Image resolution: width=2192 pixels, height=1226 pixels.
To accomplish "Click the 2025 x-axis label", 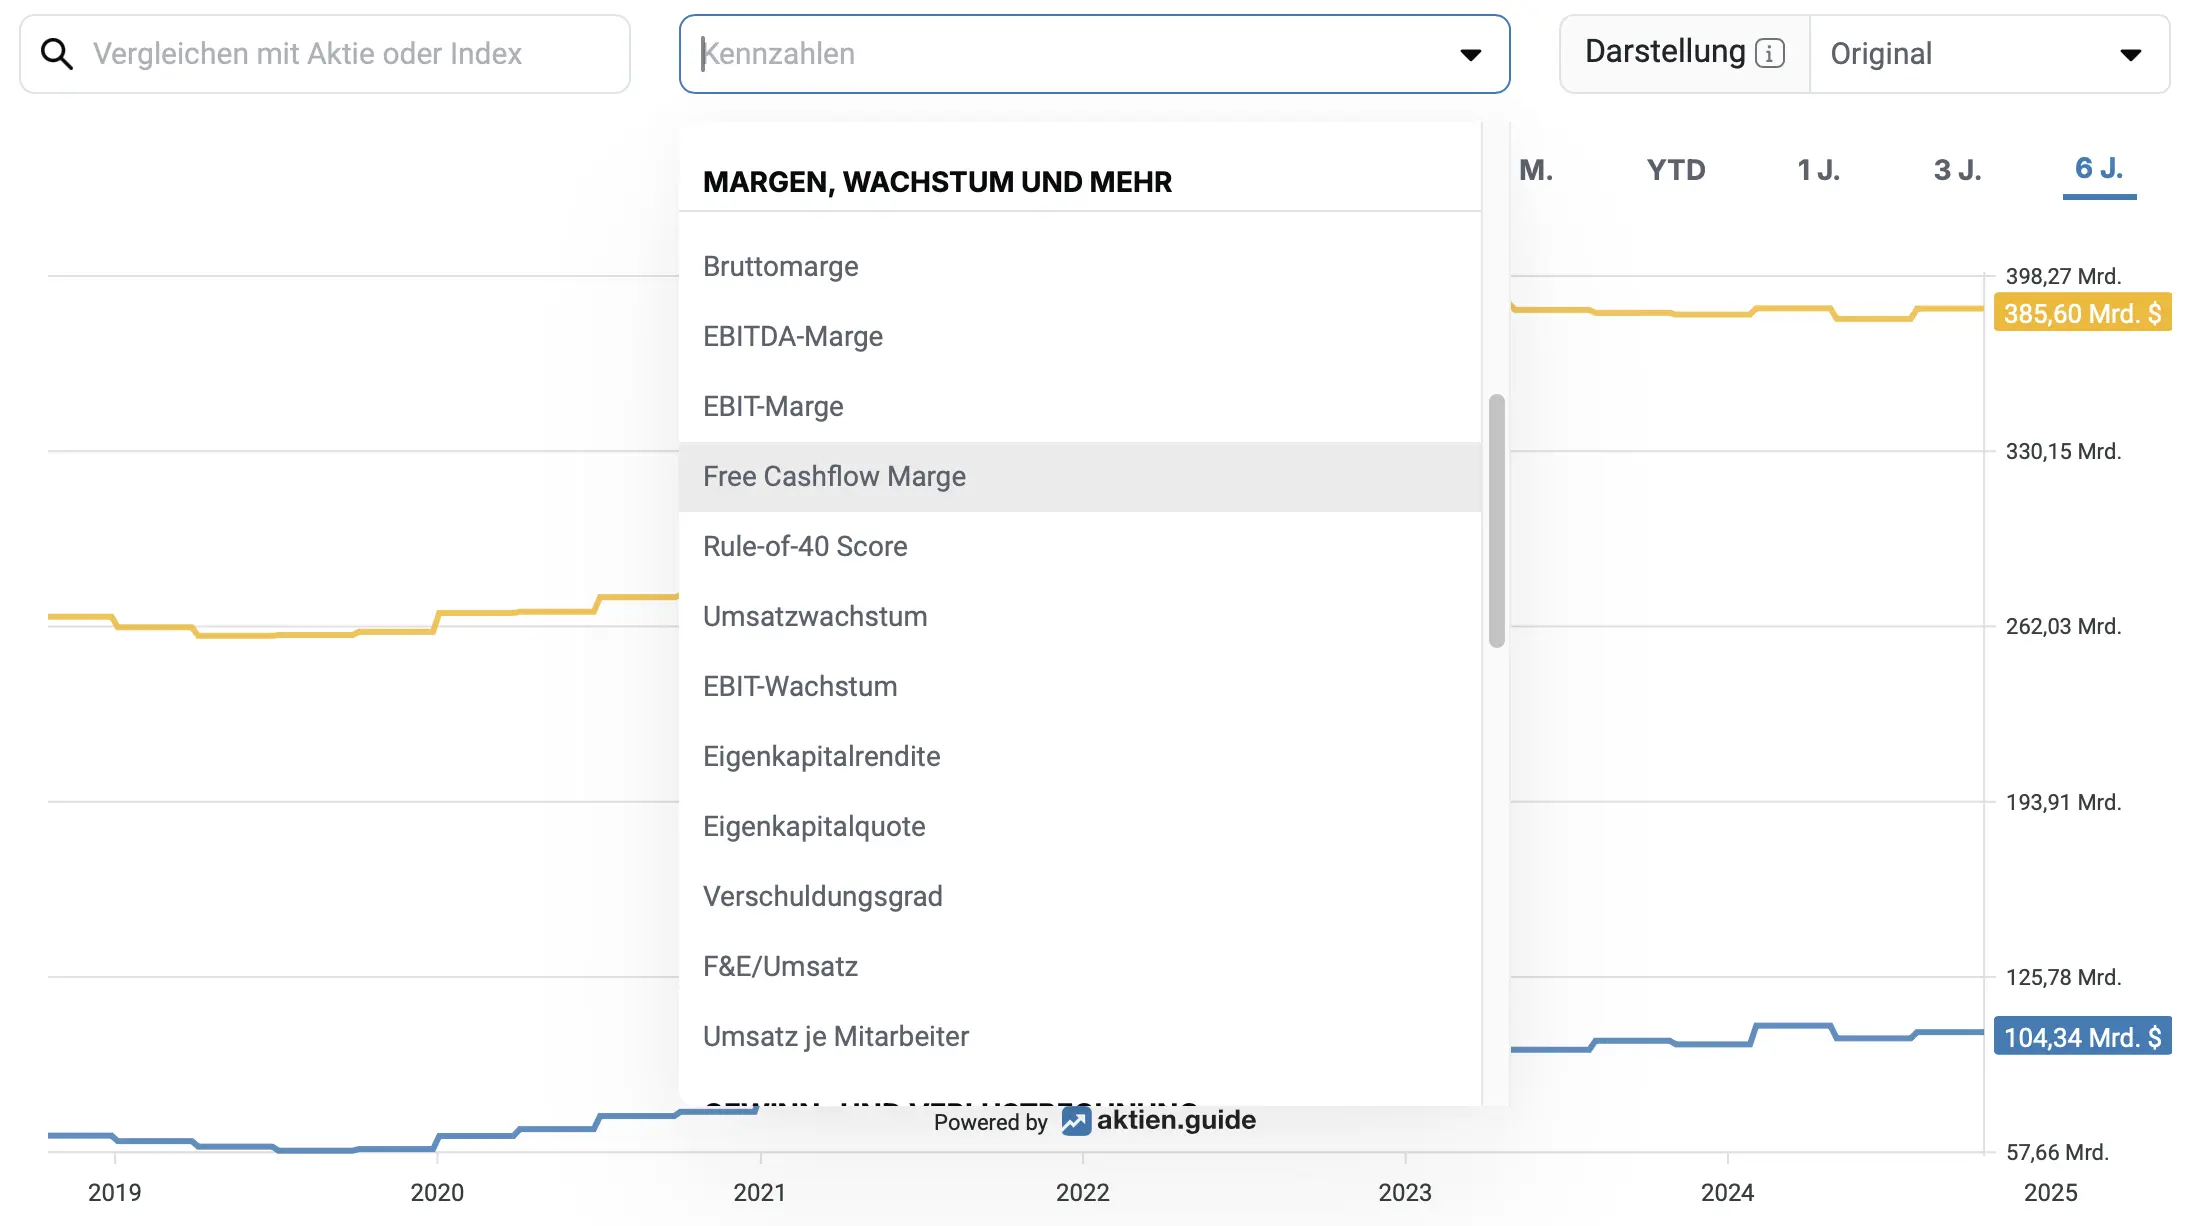I will [2050, 1193].
